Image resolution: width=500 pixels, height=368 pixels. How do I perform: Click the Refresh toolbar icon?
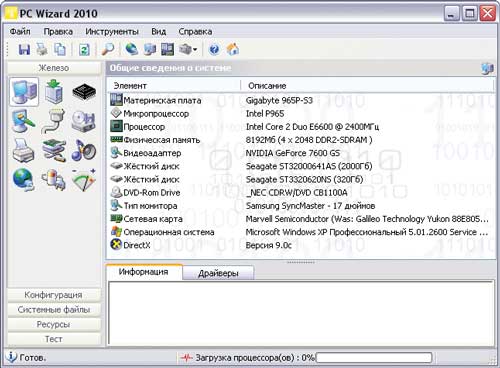84,50
